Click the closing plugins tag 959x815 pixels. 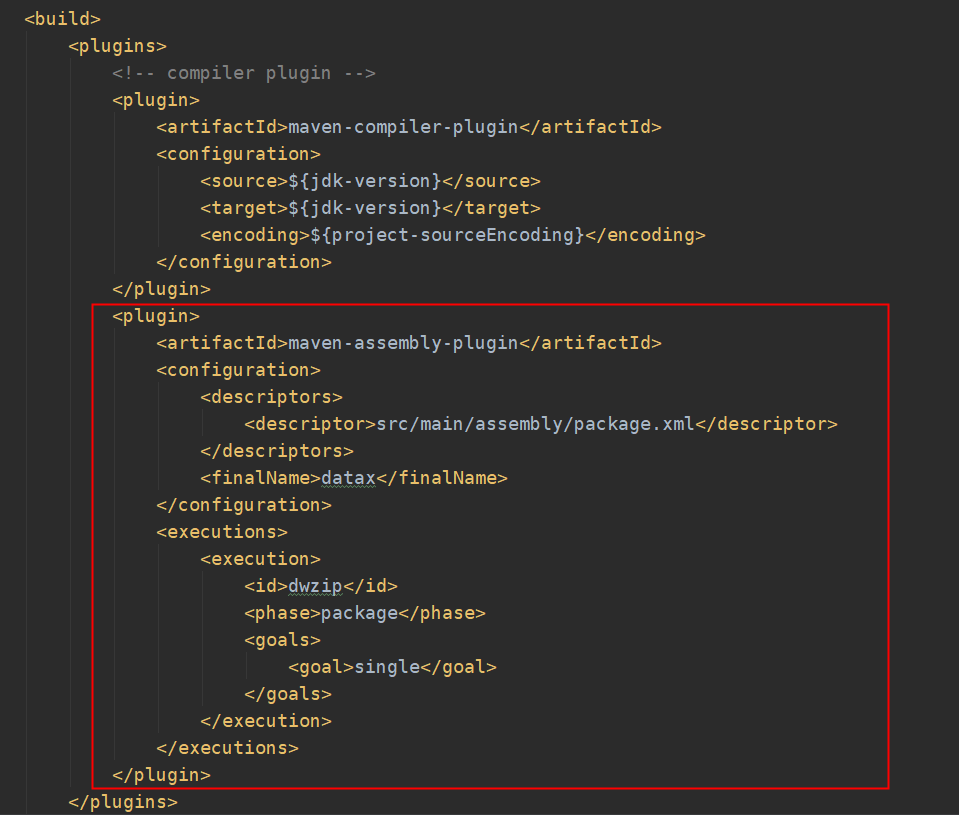[x=122, y=802]
